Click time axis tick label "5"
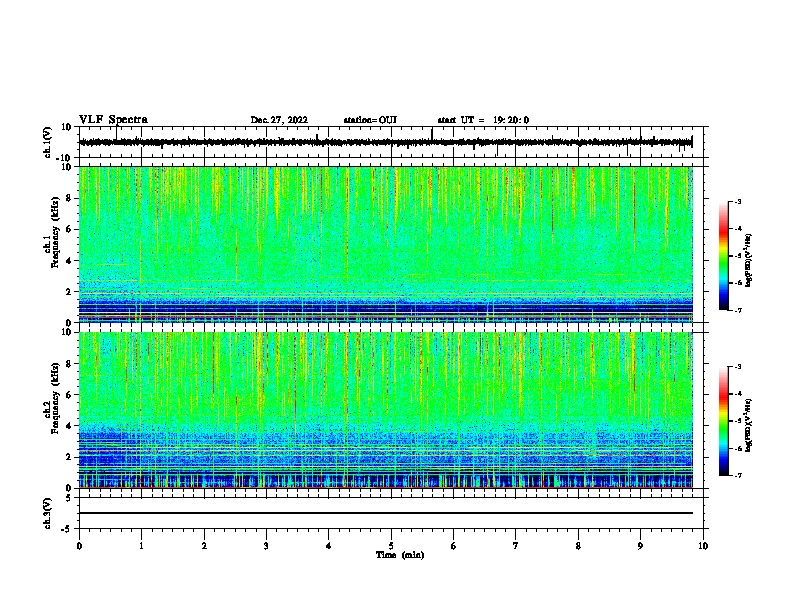Screen dimensions: 792x612 pos(391,546)
